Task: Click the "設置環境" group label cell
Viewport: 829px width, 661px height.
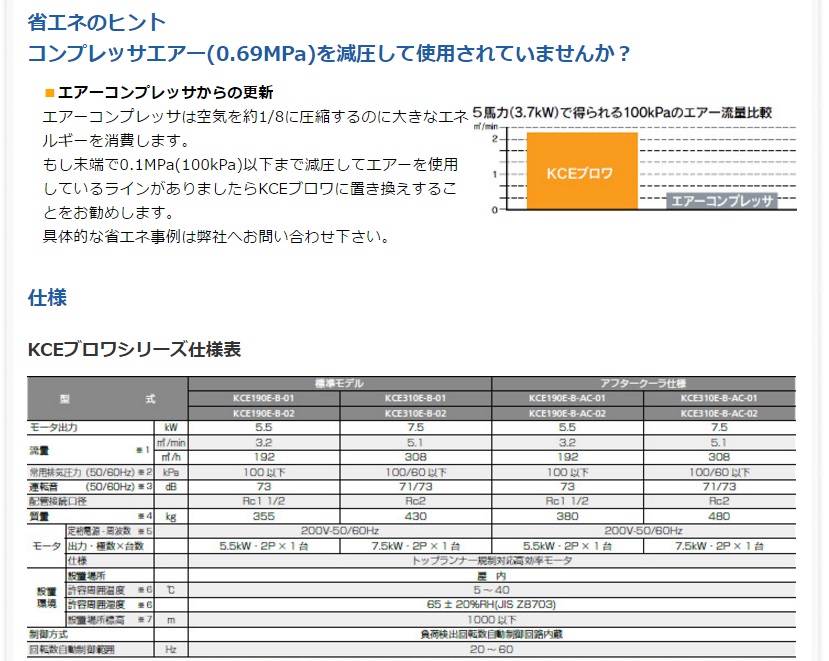Action: [46, 598]
